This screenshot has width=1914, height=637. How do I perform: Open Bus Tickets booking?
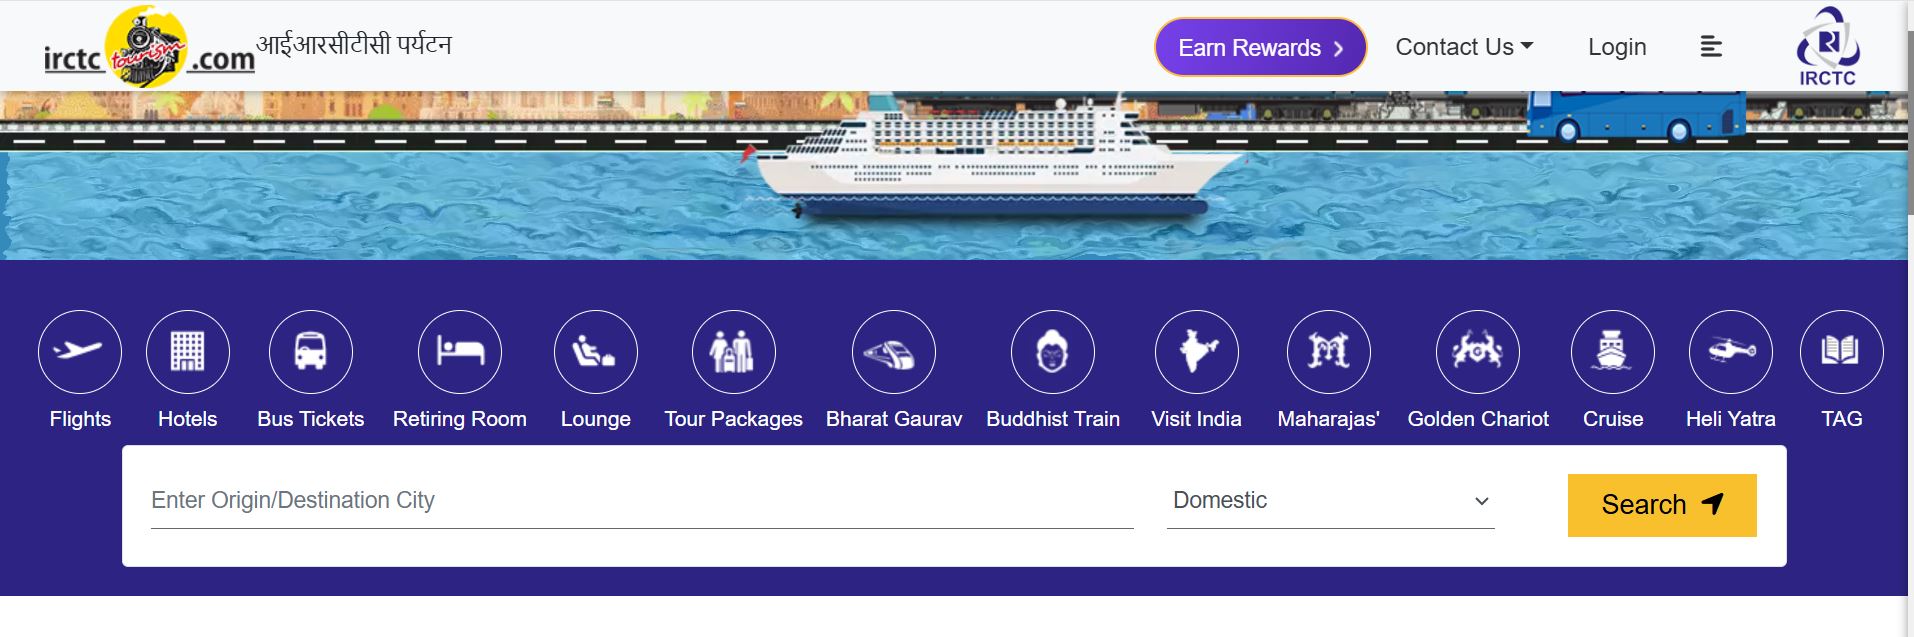pyautogui.click(x=311, y=352)
